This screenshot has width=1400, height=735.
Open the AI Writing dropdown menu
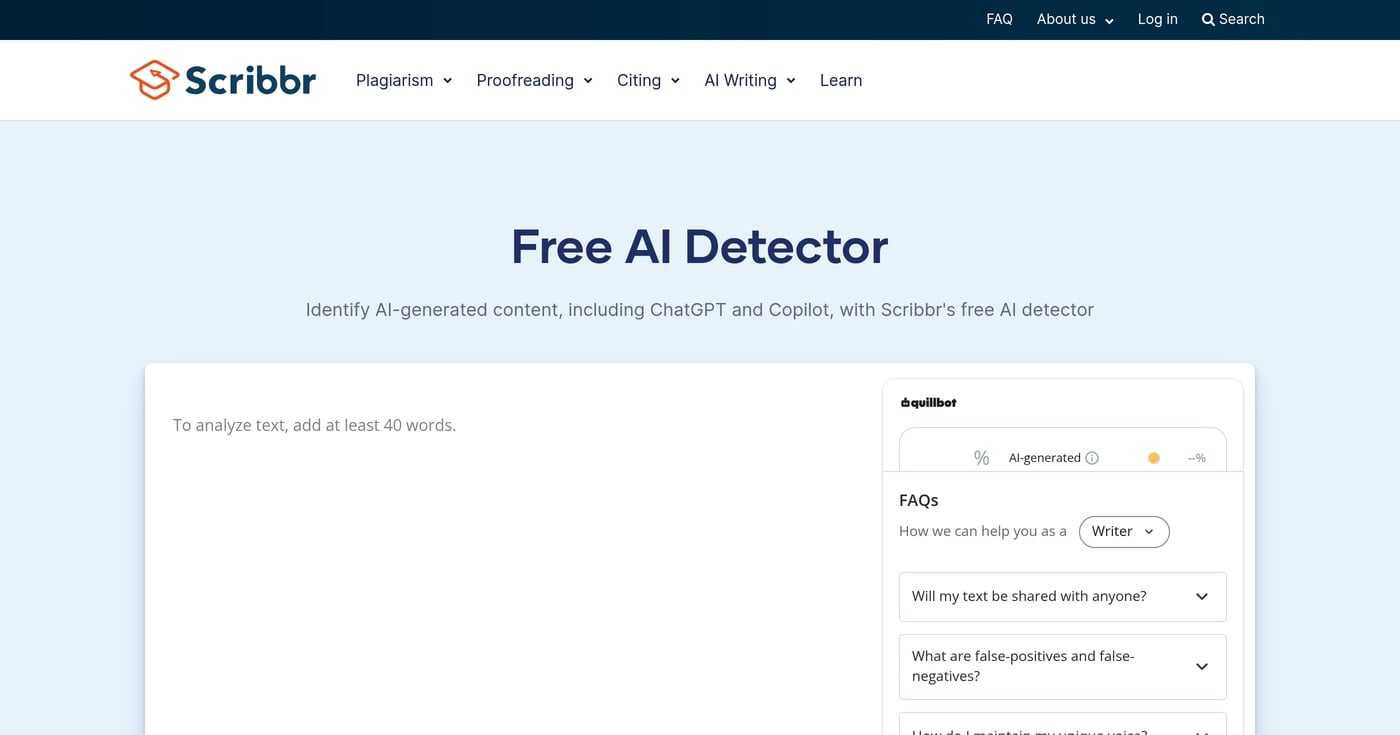(750, 80)
